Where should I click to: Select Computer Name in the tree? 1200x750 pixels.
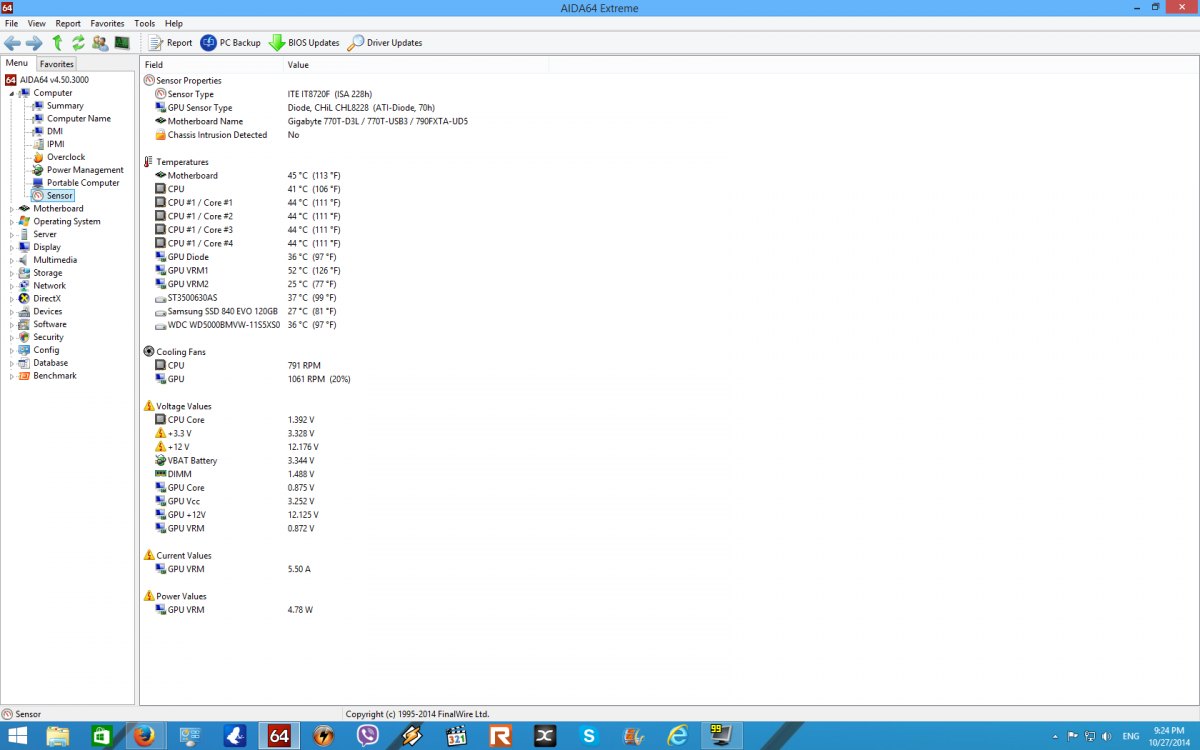[x=79, y=119]
